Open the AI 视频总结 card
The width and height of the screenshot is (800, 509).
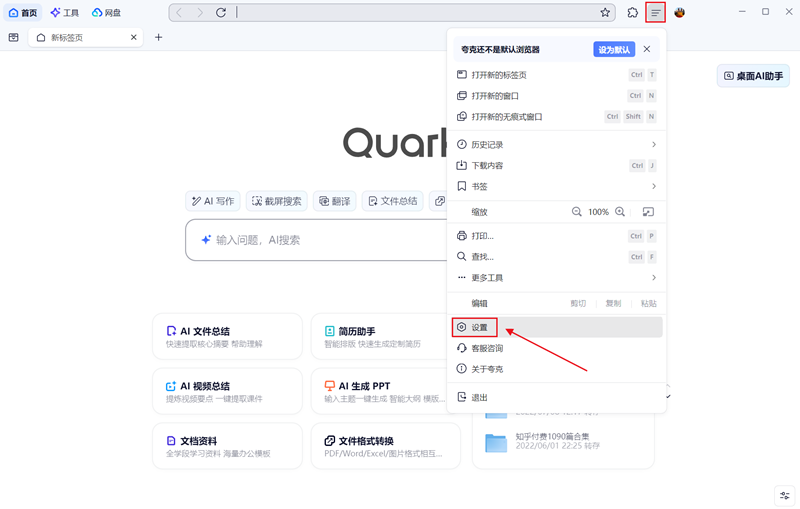pyautogui.click(x=228, y=391)
